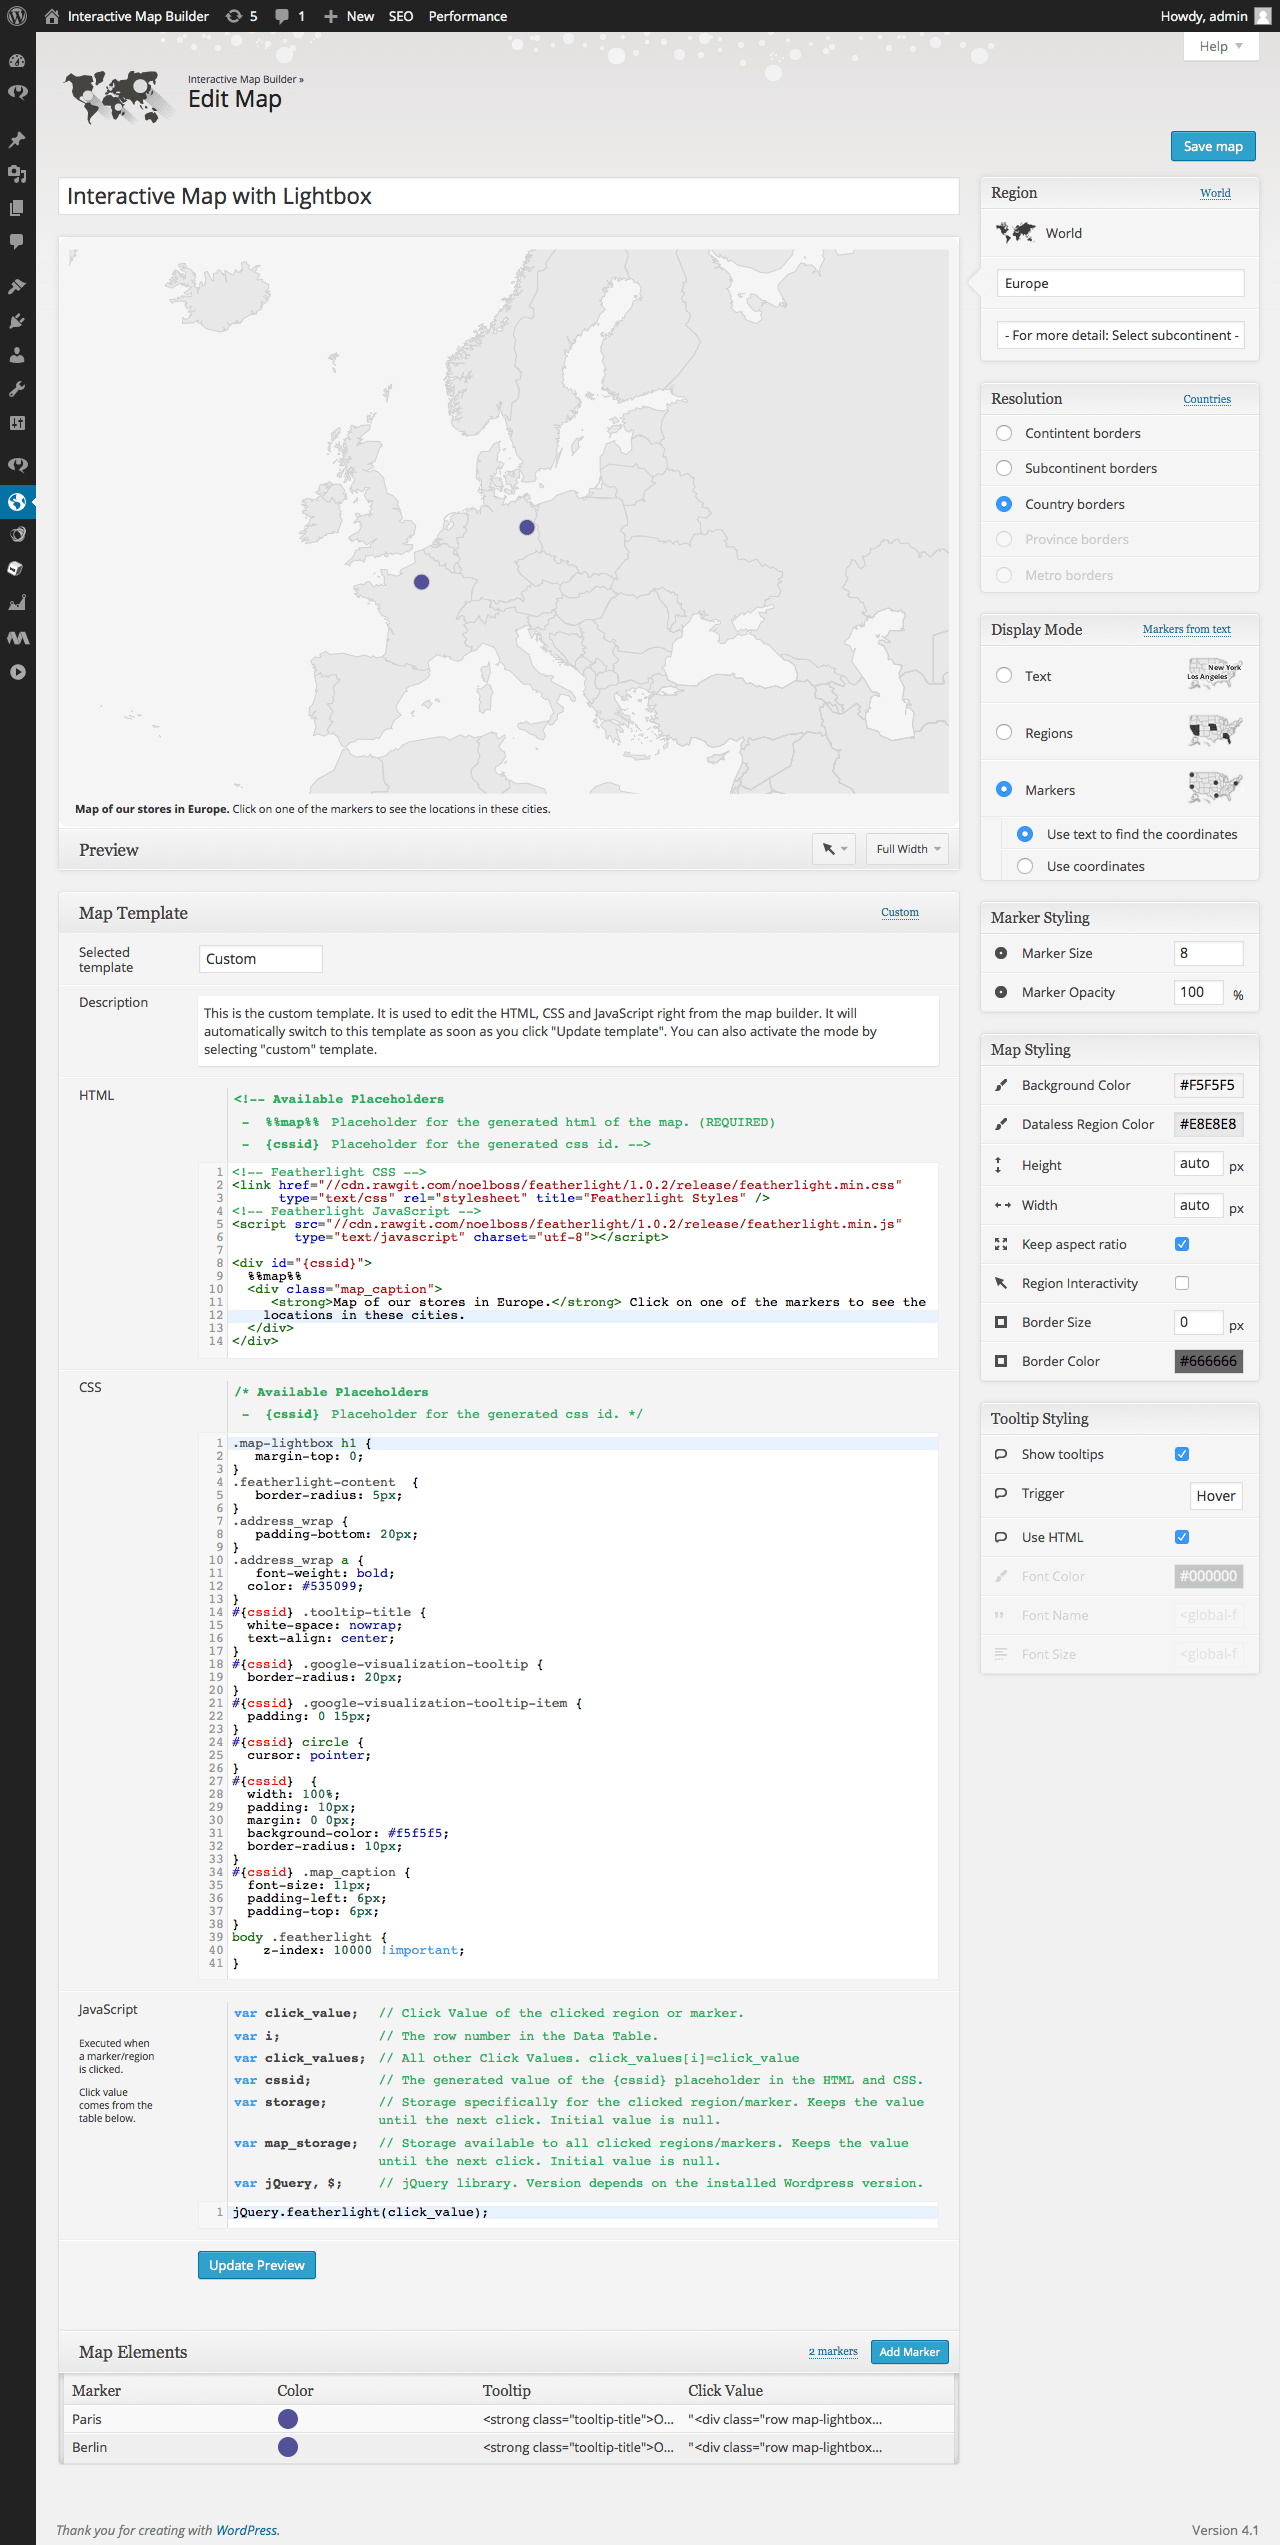Click the map title input field

click(509, 196)
